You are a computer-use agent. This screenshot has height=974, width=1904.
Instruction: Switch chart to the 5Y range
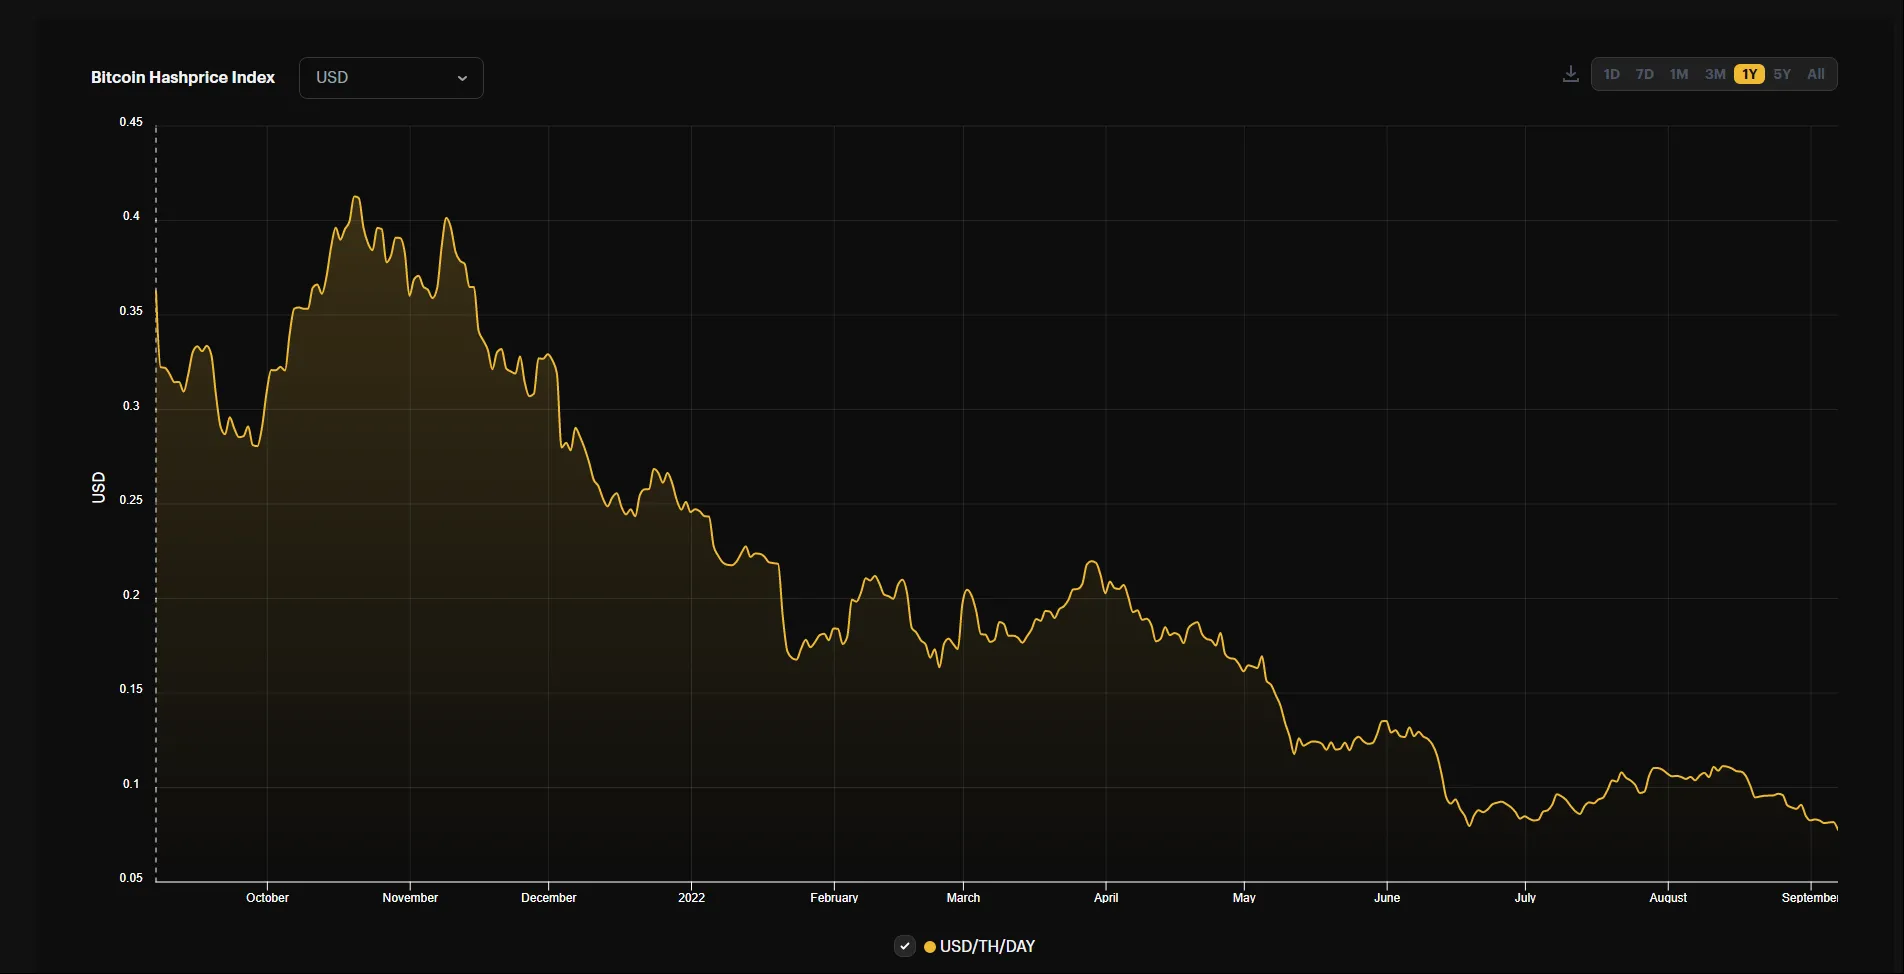tap(1782, 74)
